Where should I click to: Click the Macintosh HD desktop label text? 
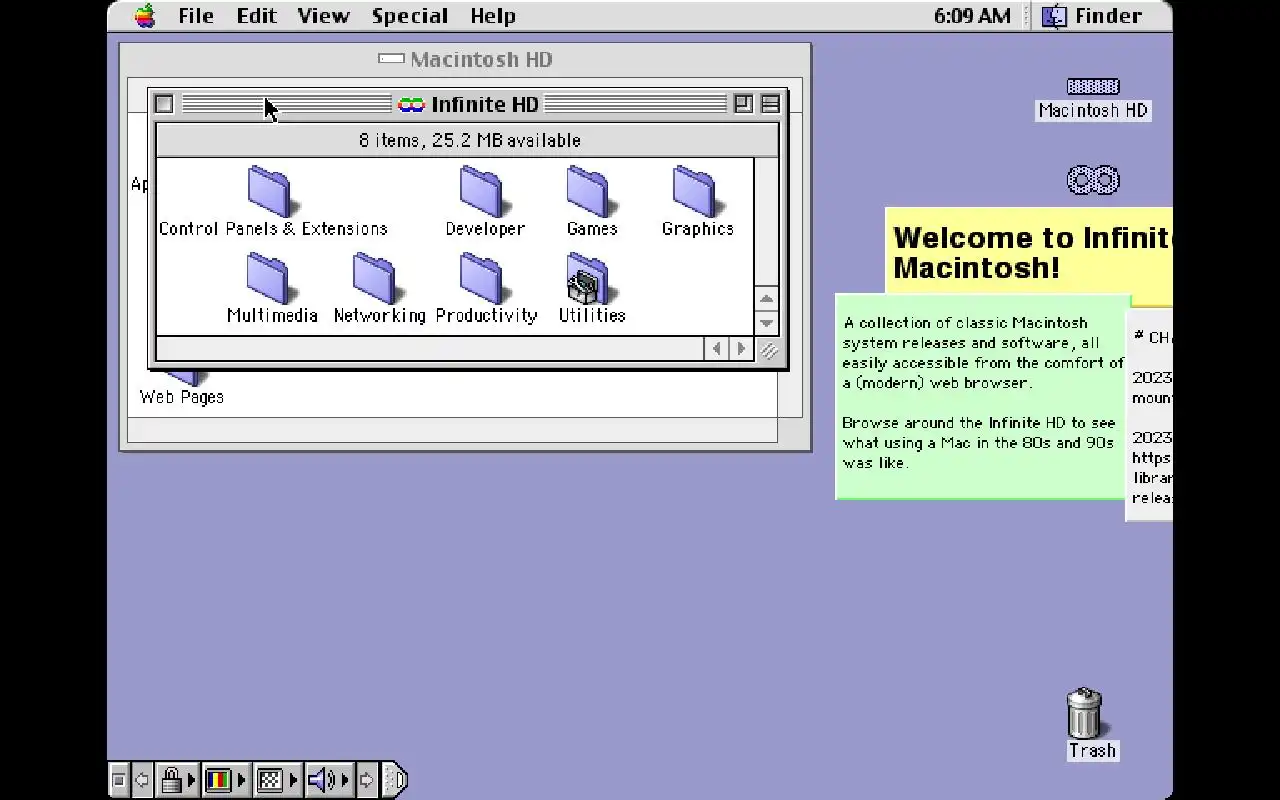tap(1093, 111)
